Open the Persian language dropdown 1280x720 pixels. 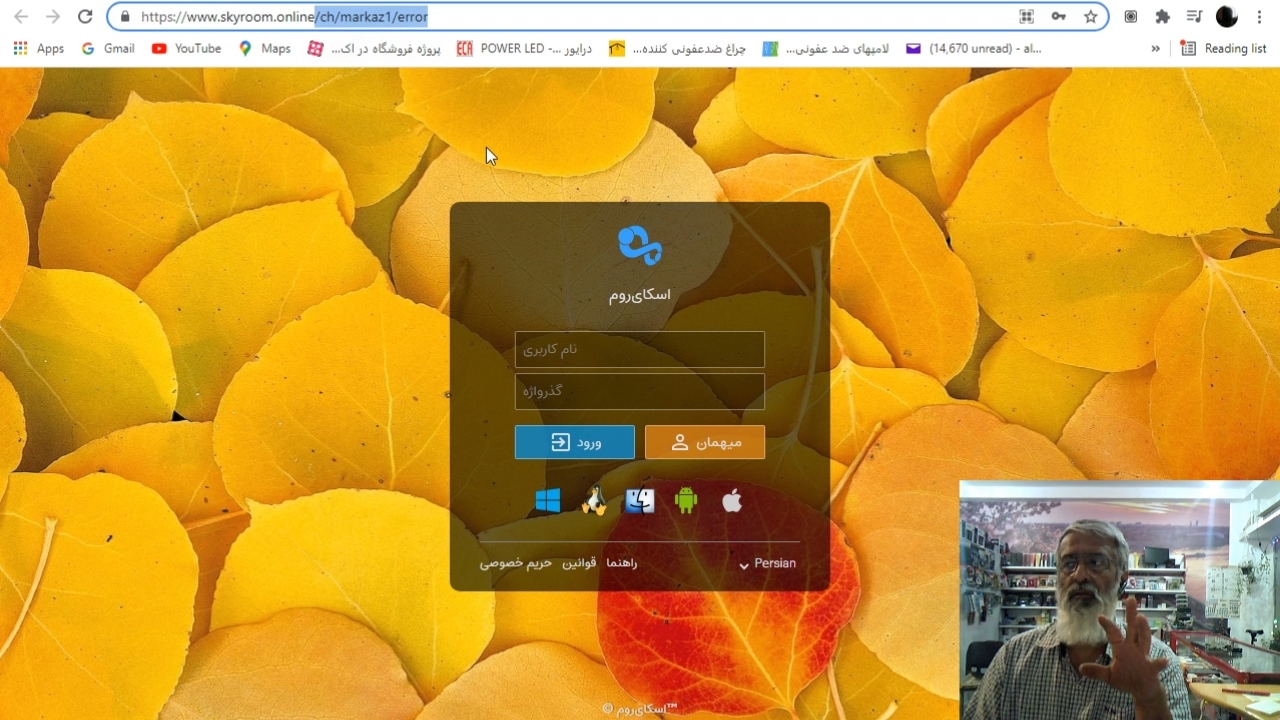(767, 564)
